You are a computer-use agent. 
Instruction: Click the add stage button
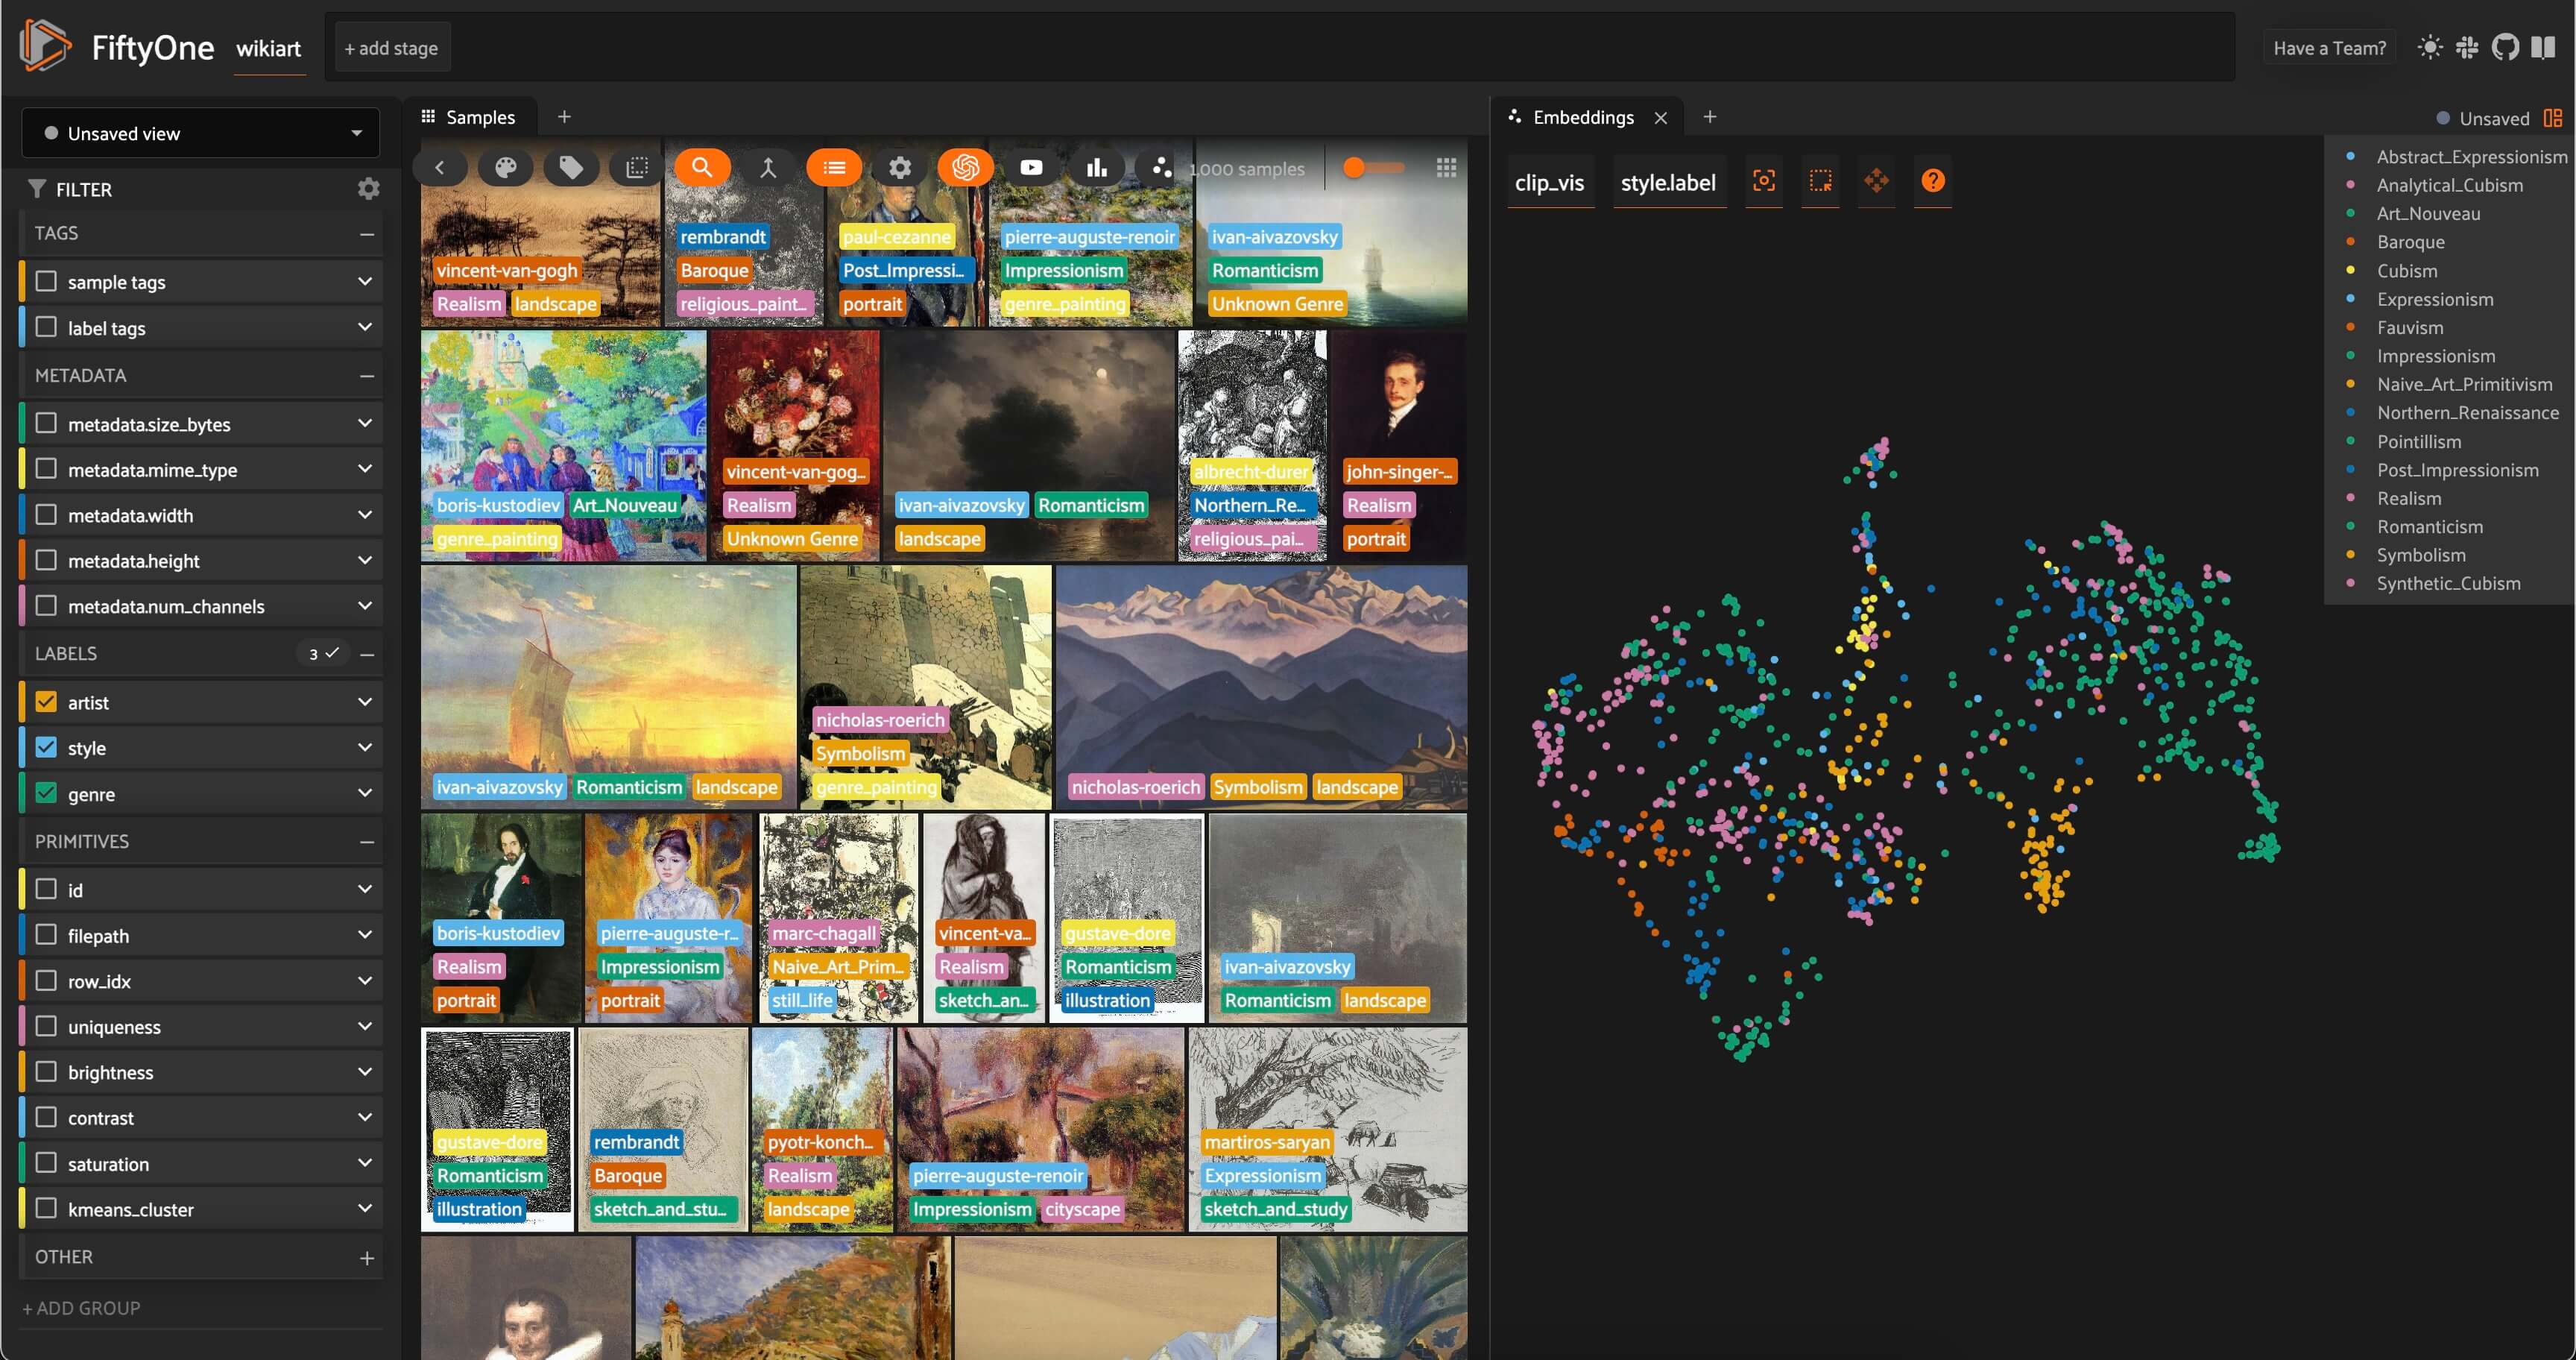[x=391, y=48]
